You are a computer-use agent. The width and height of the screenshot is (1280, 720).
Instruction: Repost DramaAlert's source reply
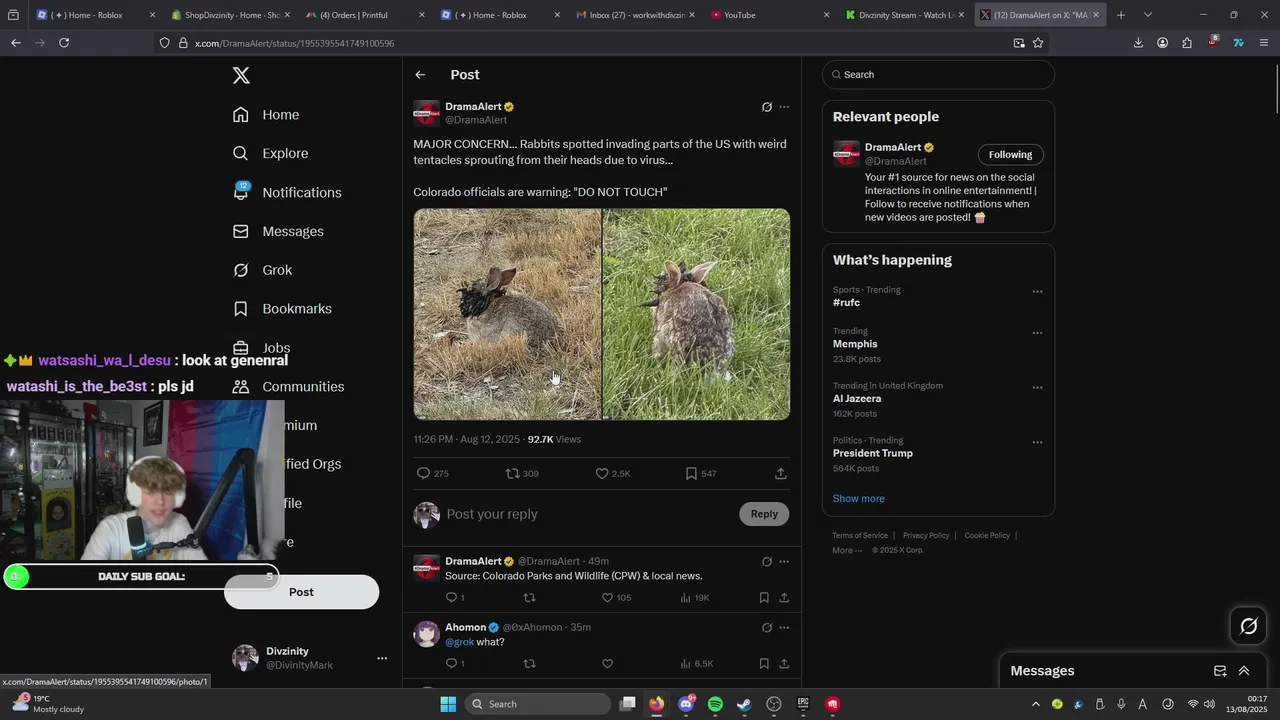tap(530, 597)
